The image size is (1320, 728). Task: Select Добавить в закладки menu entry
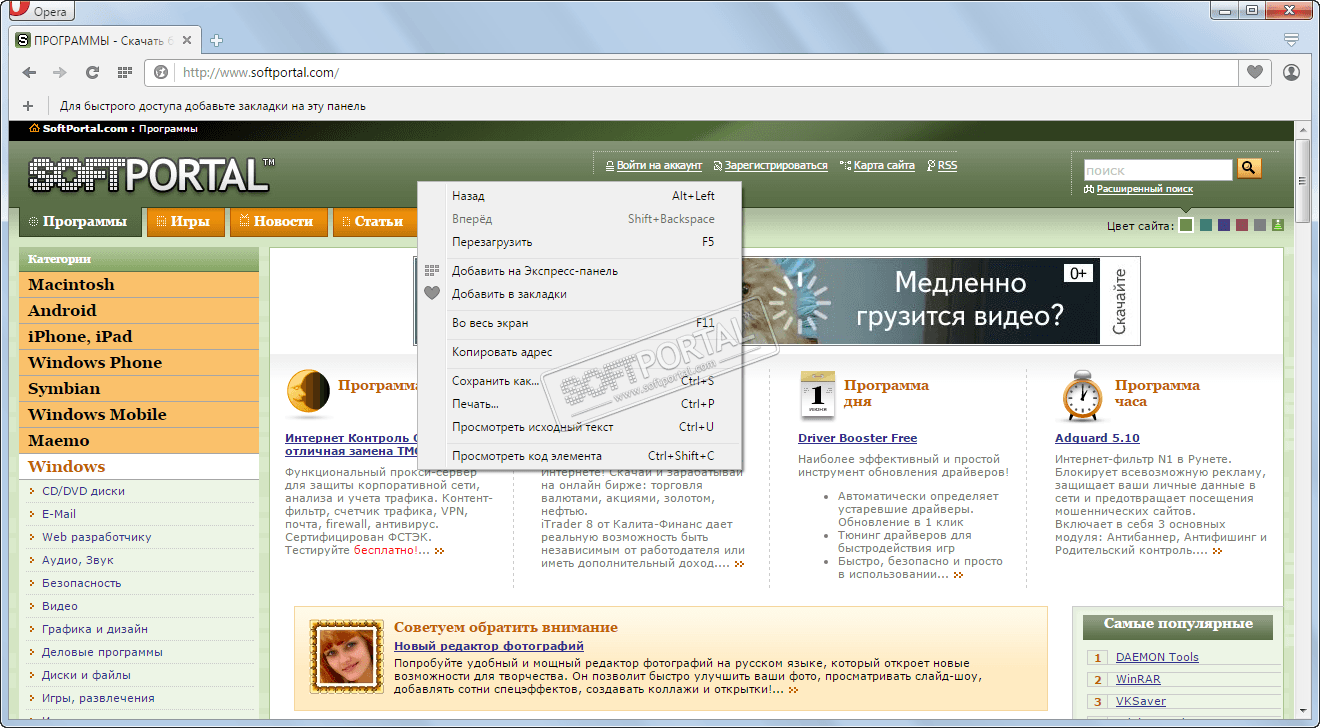click(579, 294)
